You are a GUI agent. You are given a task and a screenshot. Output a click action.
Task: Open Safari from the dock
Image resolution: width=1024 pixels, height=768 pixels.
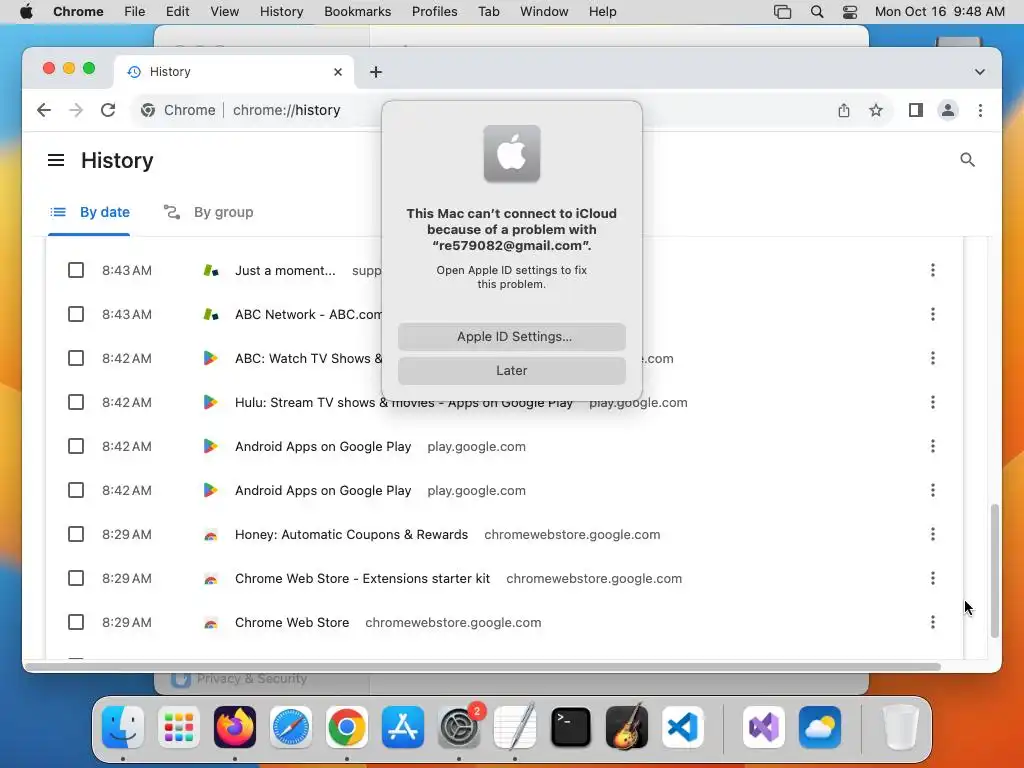point(291,727)
